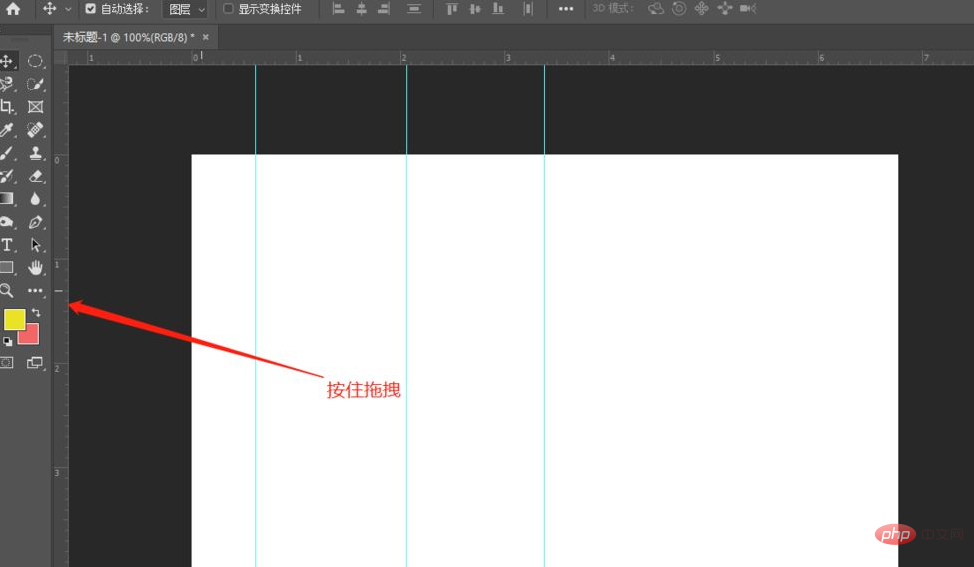Select the Zoom tool
This screenshot has height=567, width=974.
(7, 290)
